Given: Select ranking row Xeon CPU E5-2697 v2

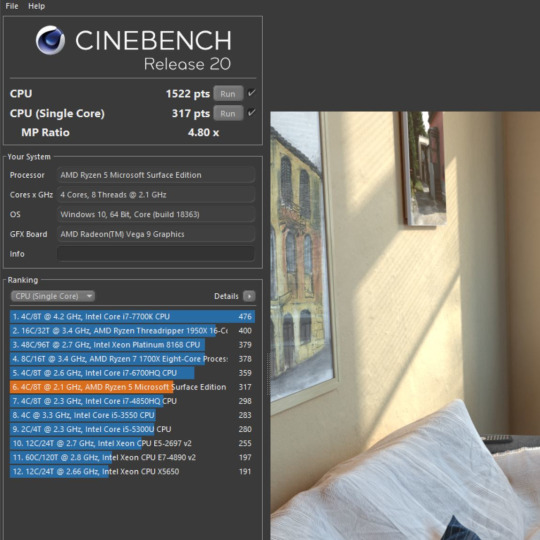Looking at the screenshot, I should point(133,443).
